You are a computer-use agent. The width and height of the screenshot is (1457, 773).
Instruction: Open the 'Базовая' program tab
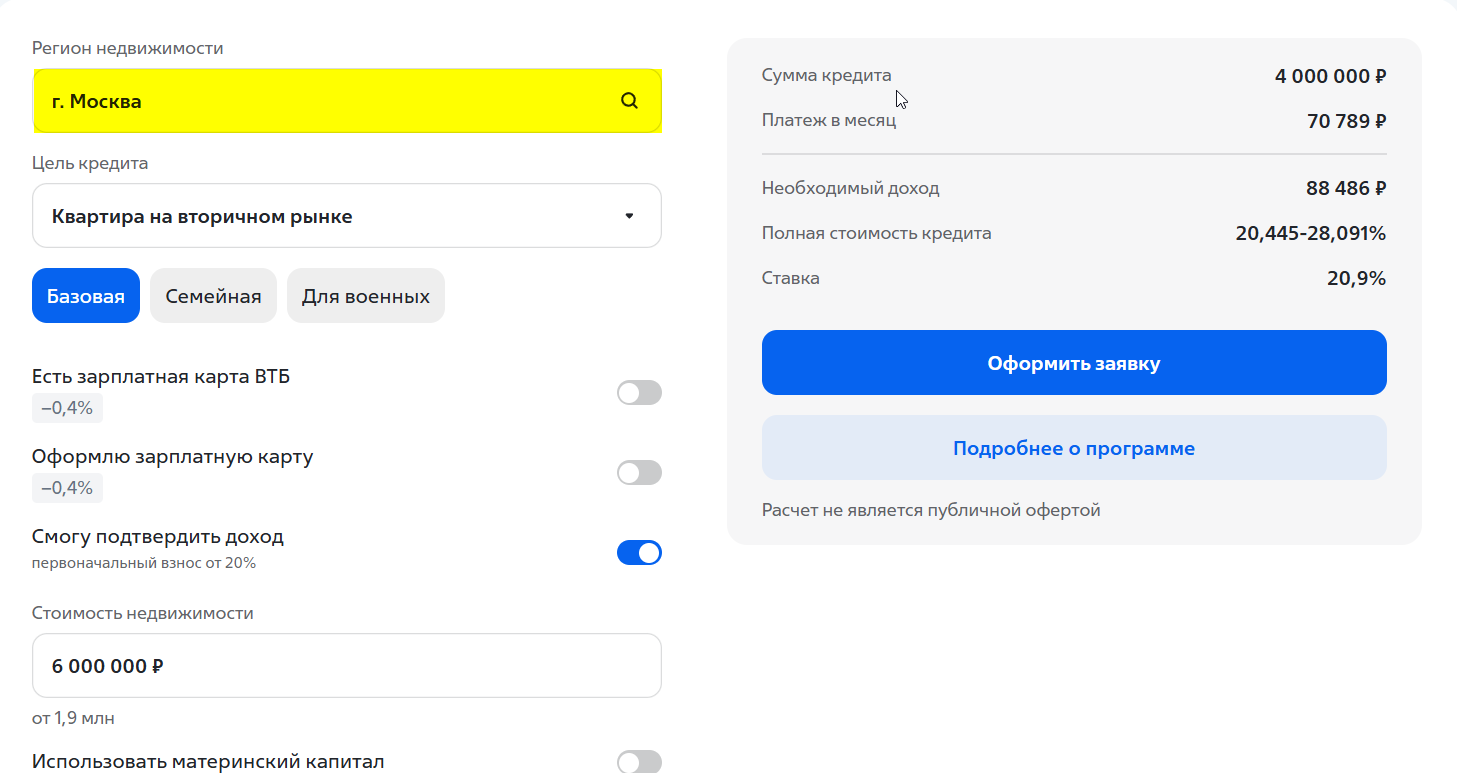[85, 295]
